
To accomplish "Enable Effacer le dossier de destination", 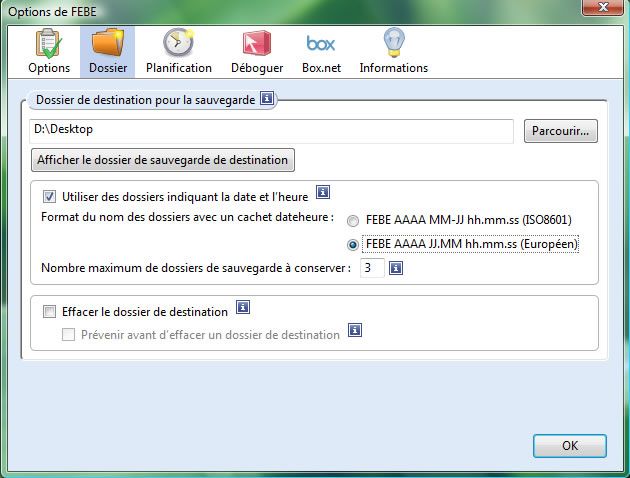I will 49,312.
